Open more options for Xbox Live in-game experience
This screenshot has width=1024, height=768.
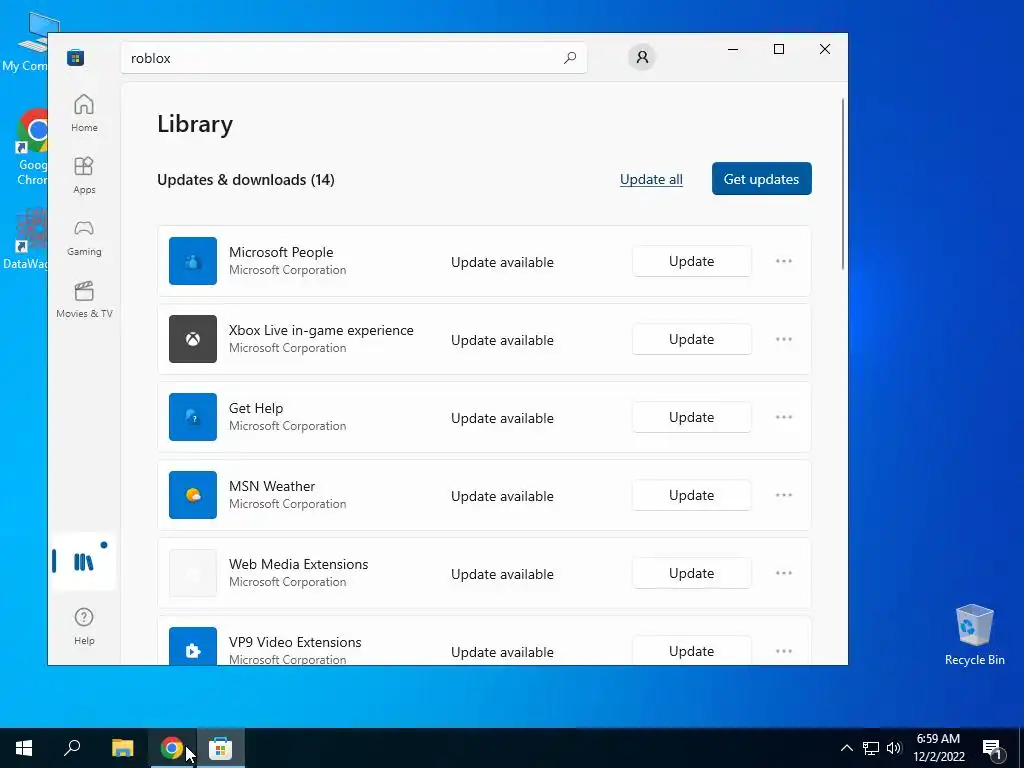(x=784, y=339)
